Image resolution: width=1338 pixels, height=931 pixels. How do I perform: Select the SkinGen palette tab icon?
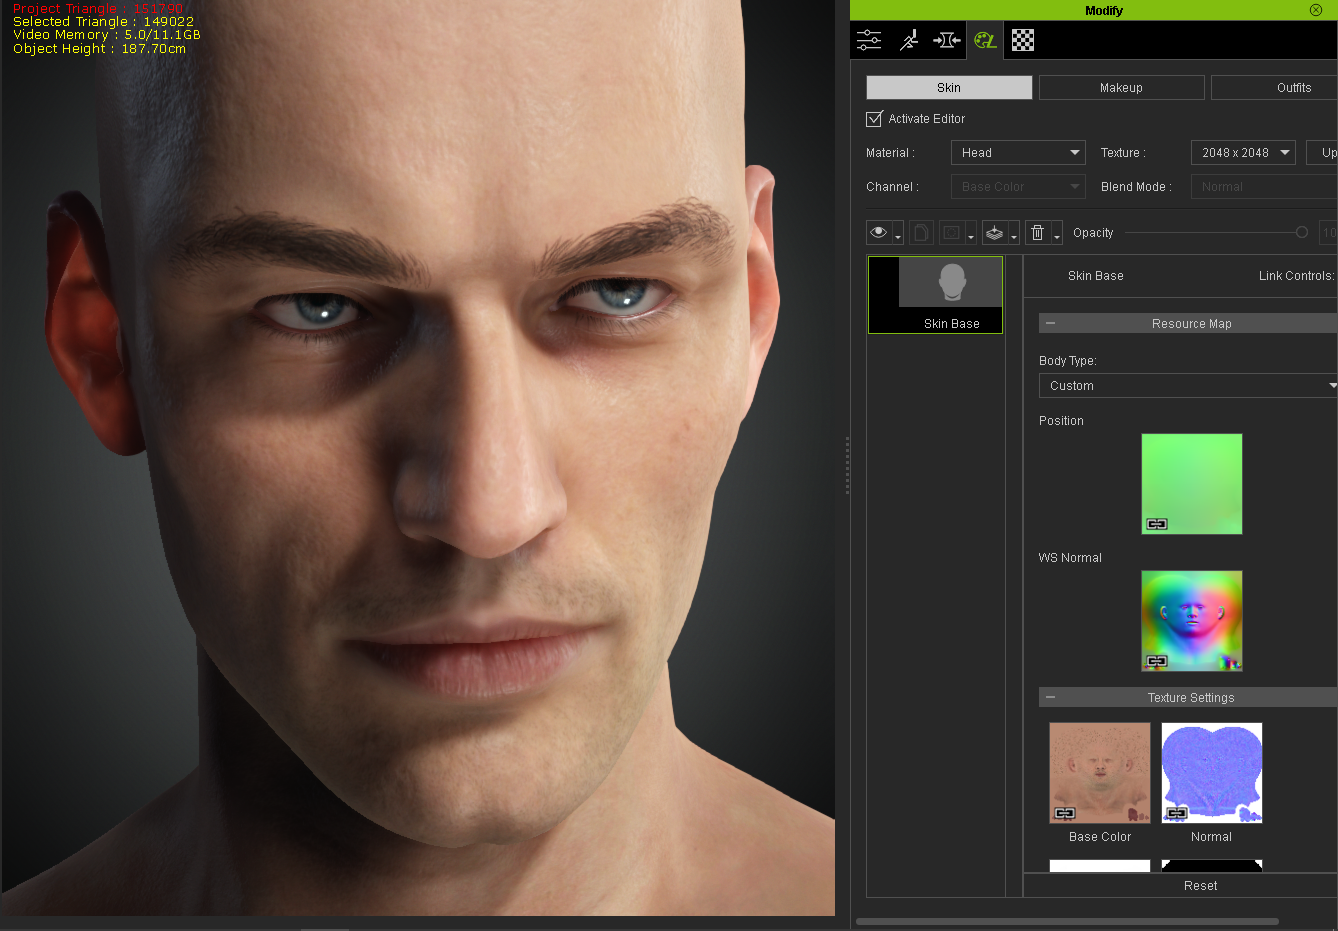tap(985, 40)
